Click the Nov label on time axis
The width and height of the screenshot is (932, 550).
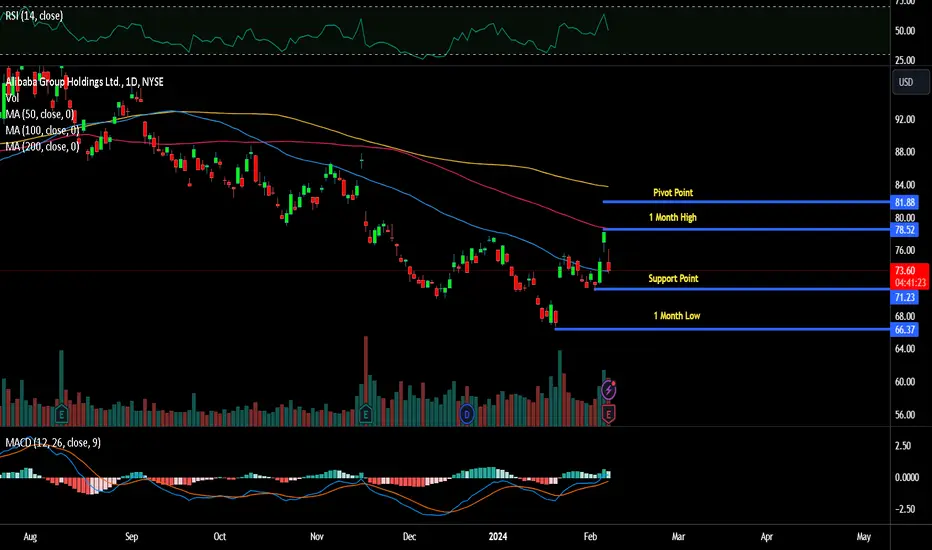pos(317,536)
